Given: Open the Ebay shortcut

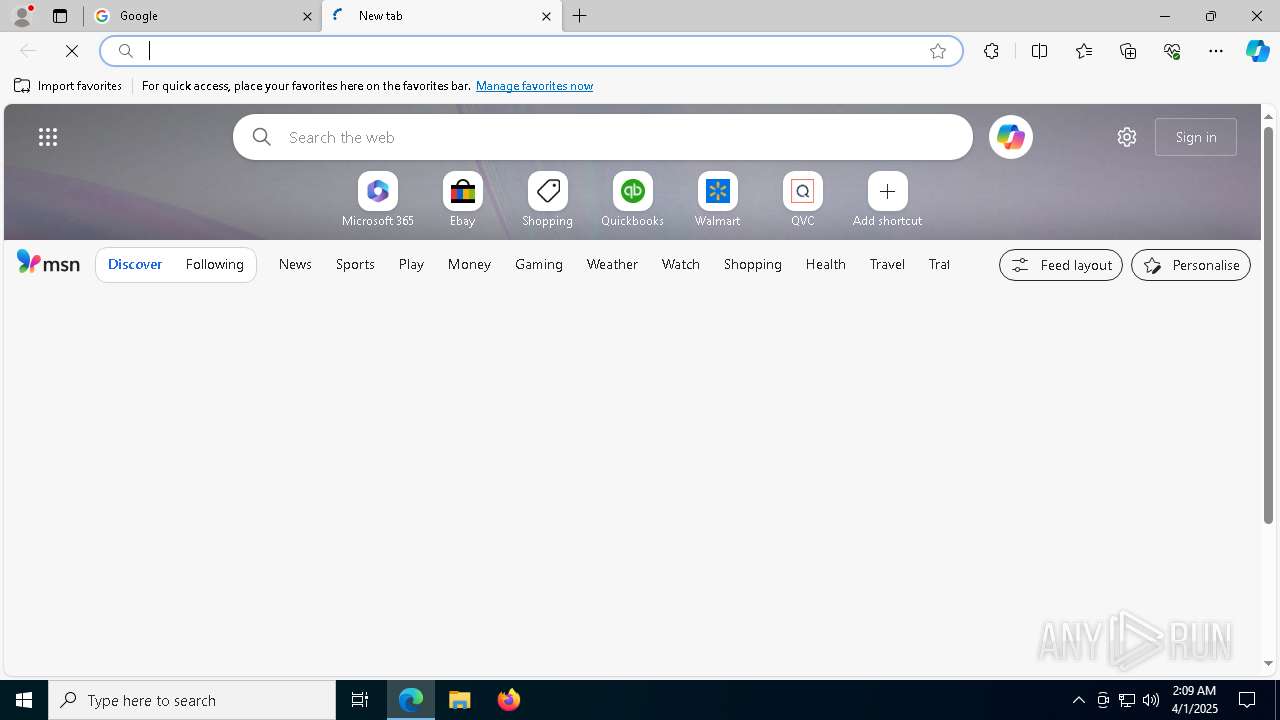Looking at the screenshot, I should point(462,200).
